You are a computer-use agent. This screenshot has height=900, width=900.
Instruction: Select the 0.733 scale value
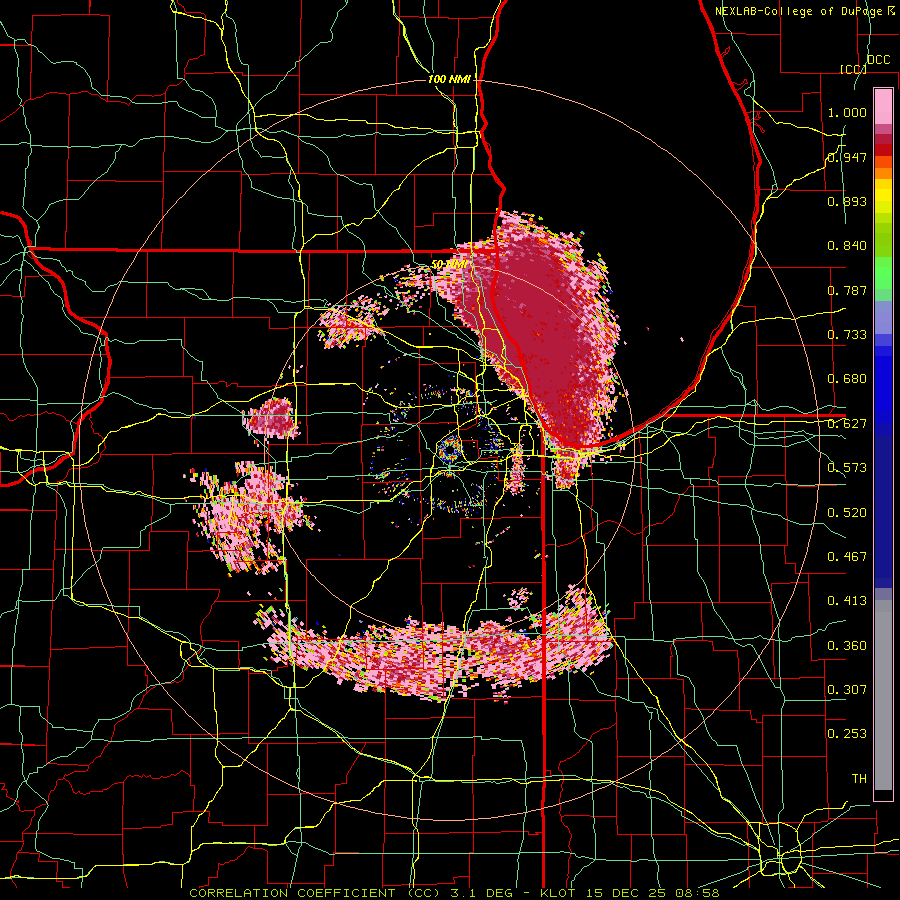coord(847,335)
